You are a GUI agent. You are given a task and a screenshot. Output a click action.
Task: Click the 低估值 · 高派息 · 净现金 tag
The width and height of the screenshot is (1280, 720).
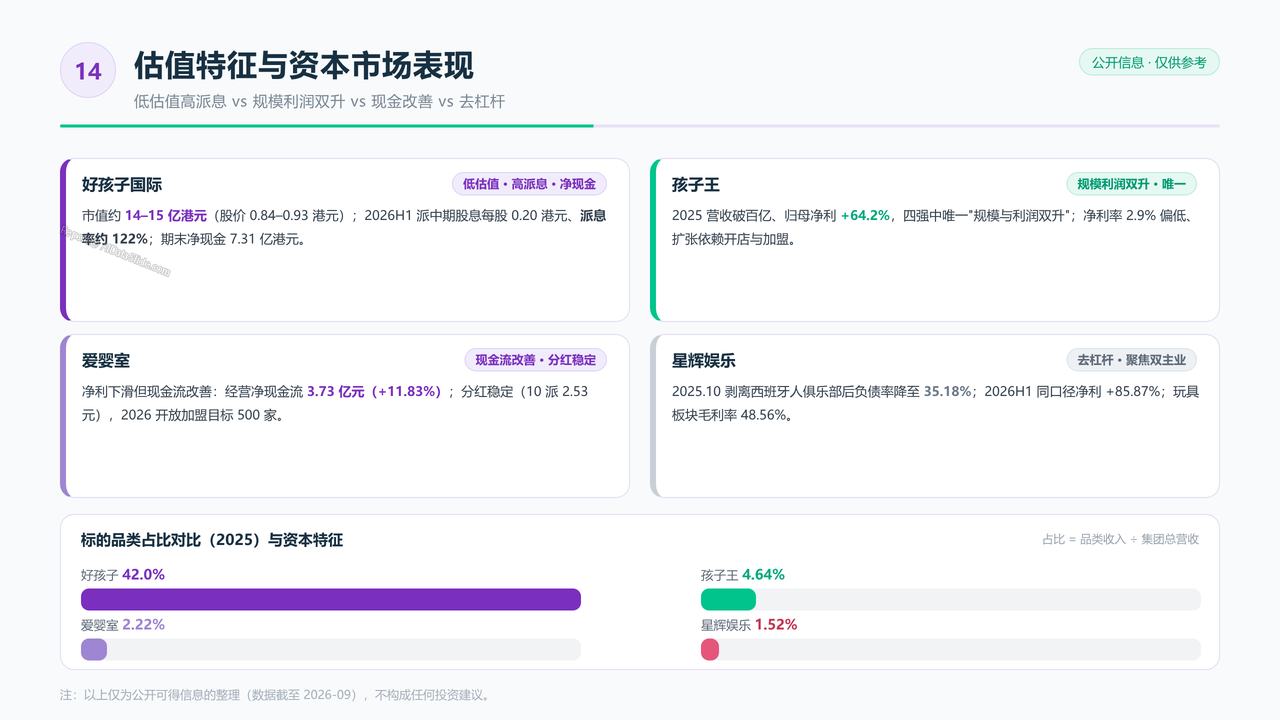coord(529,184)
